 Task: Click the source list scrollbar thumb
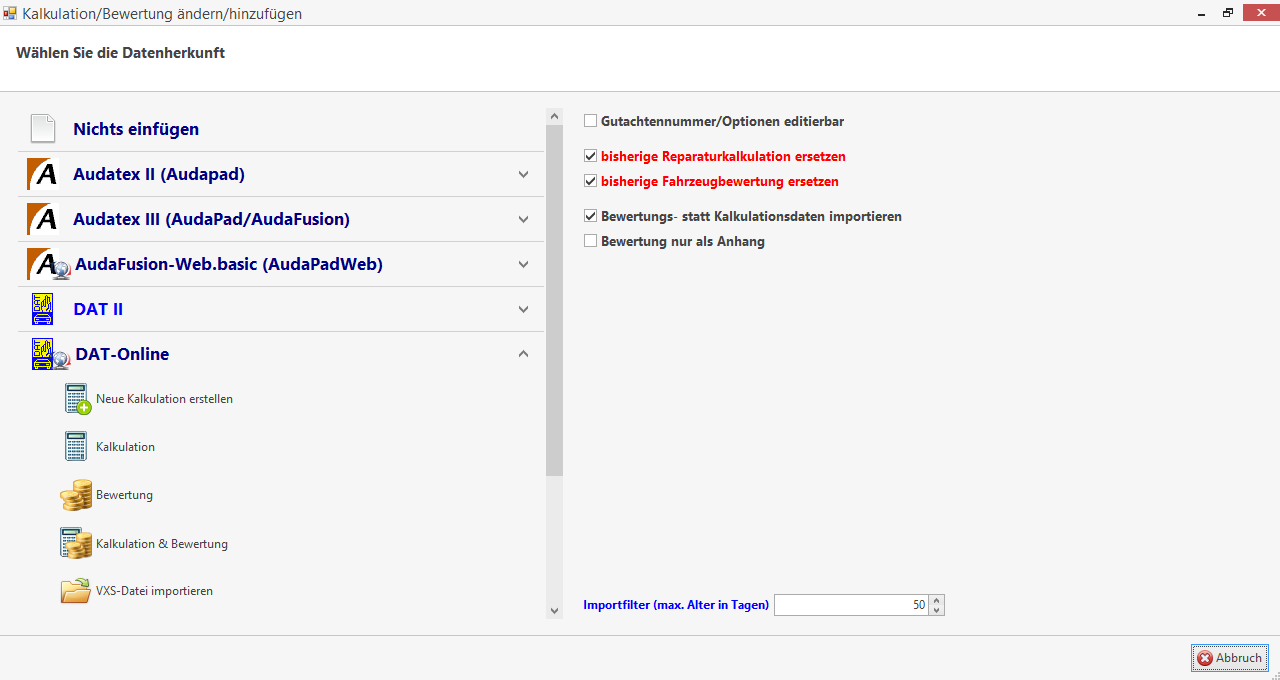[555, 300]
